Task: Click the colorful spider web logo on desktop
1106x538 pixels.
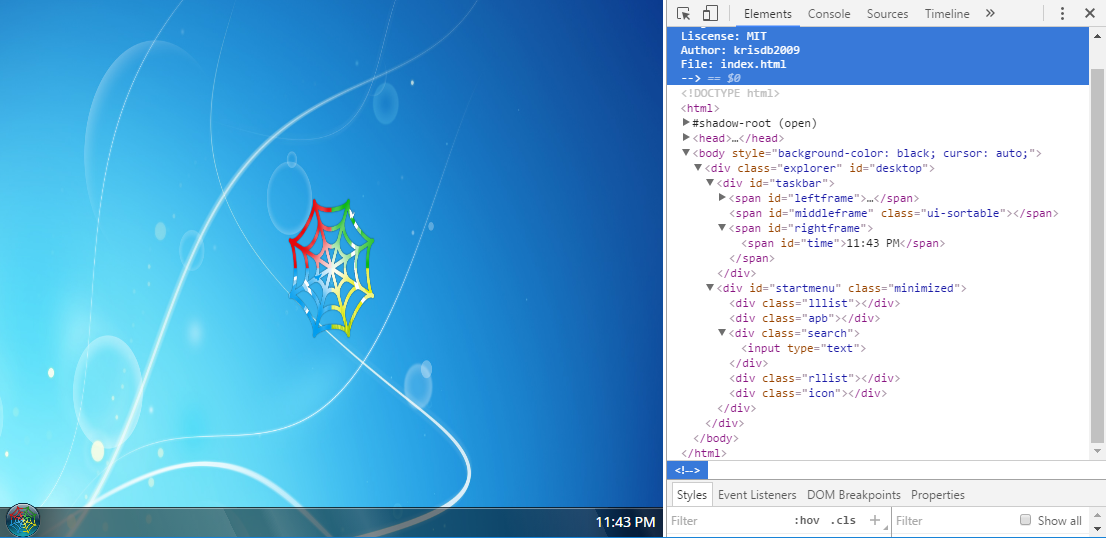Action: tap(331, 268)
